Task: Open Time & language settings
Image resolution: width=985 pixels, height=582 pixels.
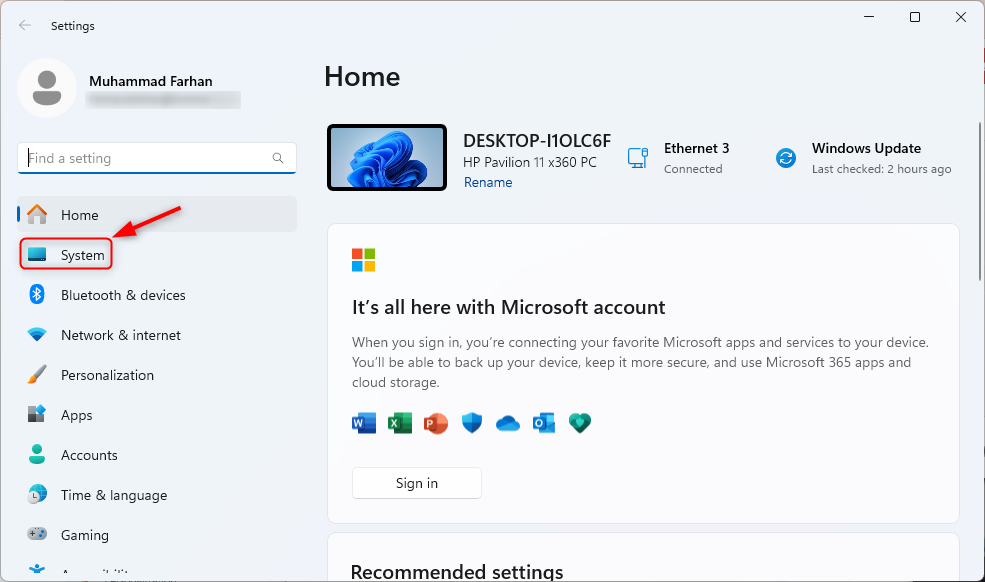Action: 157,495
